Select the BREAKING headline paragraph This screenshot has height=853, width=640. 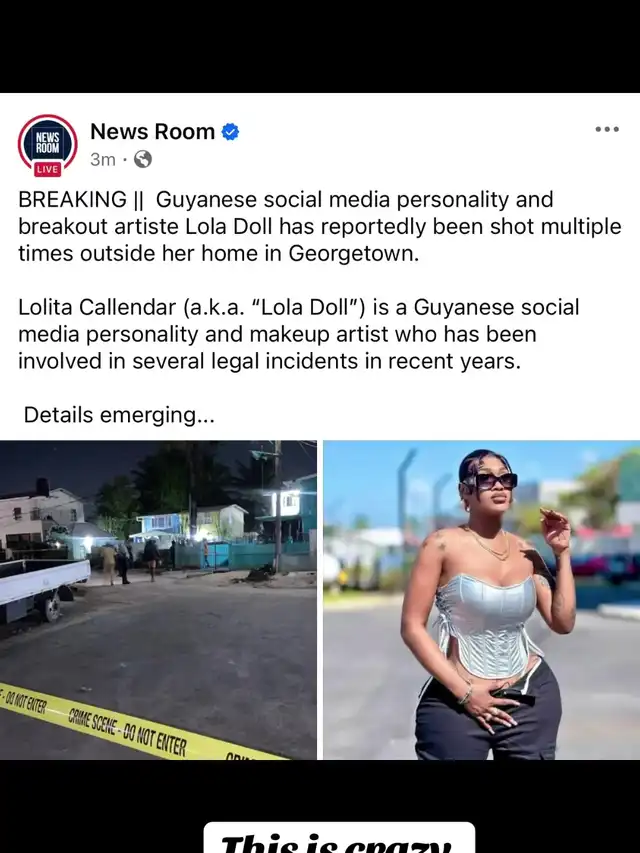click(319, 226)
